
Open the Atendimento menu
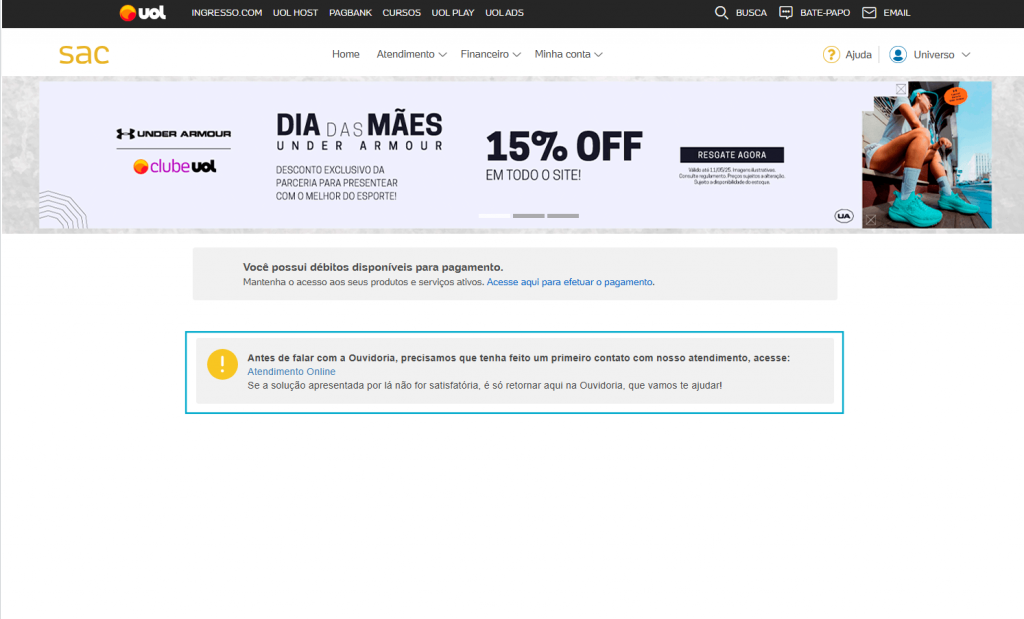coord(406,54)
